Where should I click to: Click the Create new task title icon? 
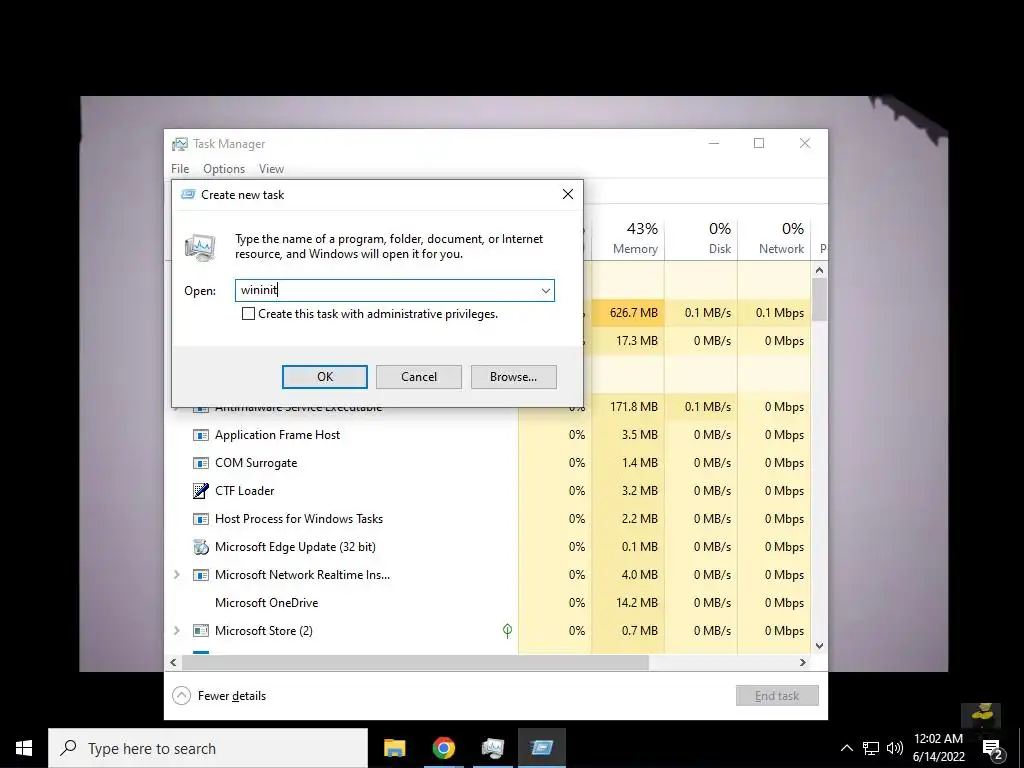188,195
